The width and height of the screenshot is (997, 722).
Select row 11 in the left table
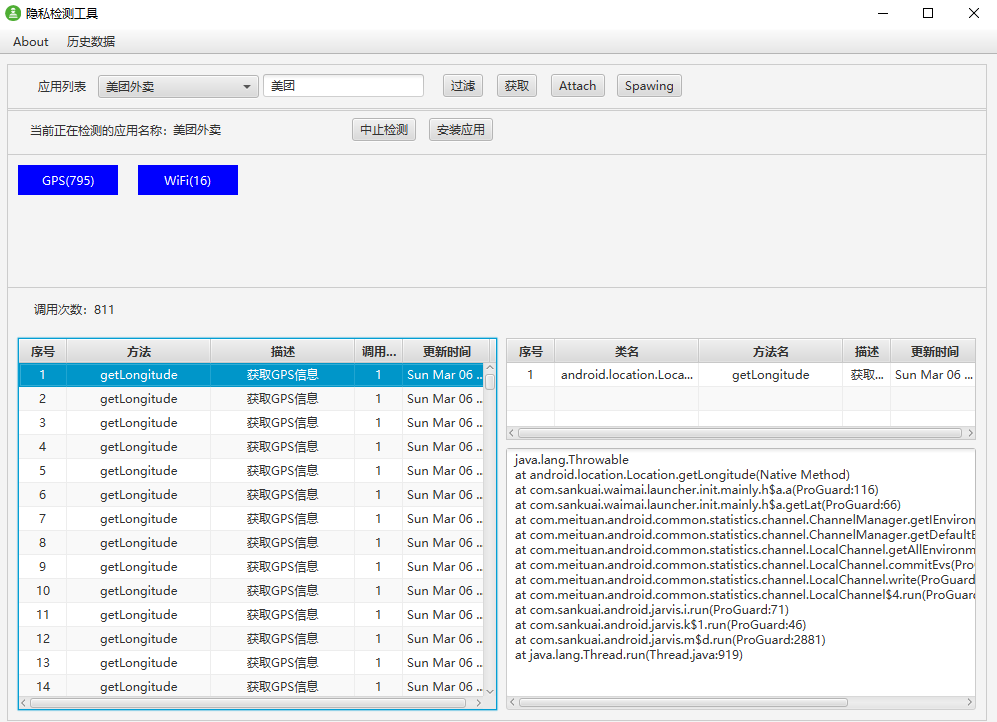point(251,615)
